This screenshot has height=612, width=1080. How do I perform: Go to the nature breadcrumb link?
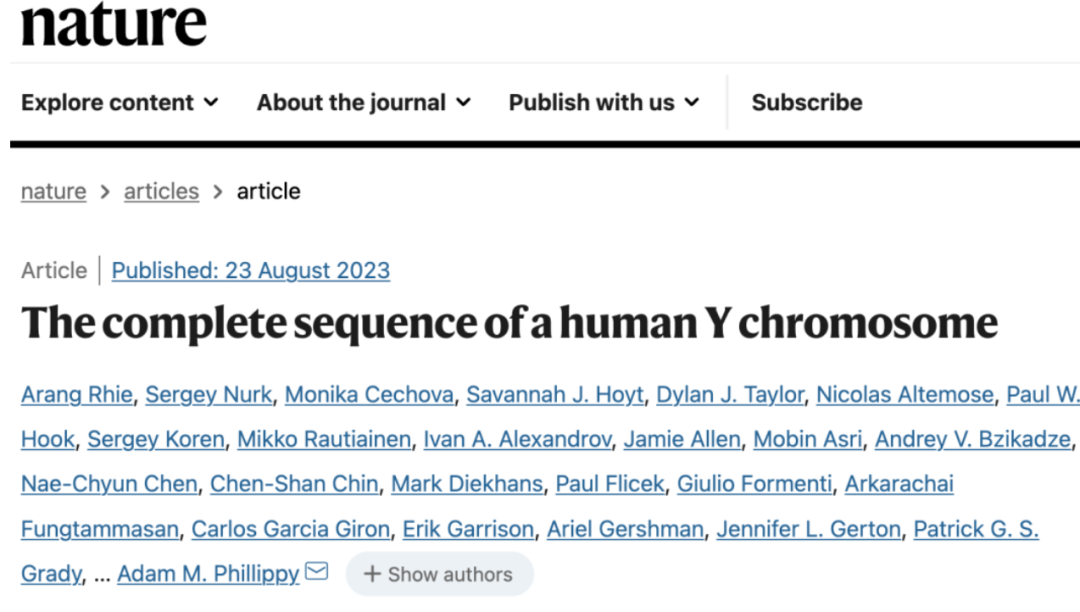(x=53, y=191)
